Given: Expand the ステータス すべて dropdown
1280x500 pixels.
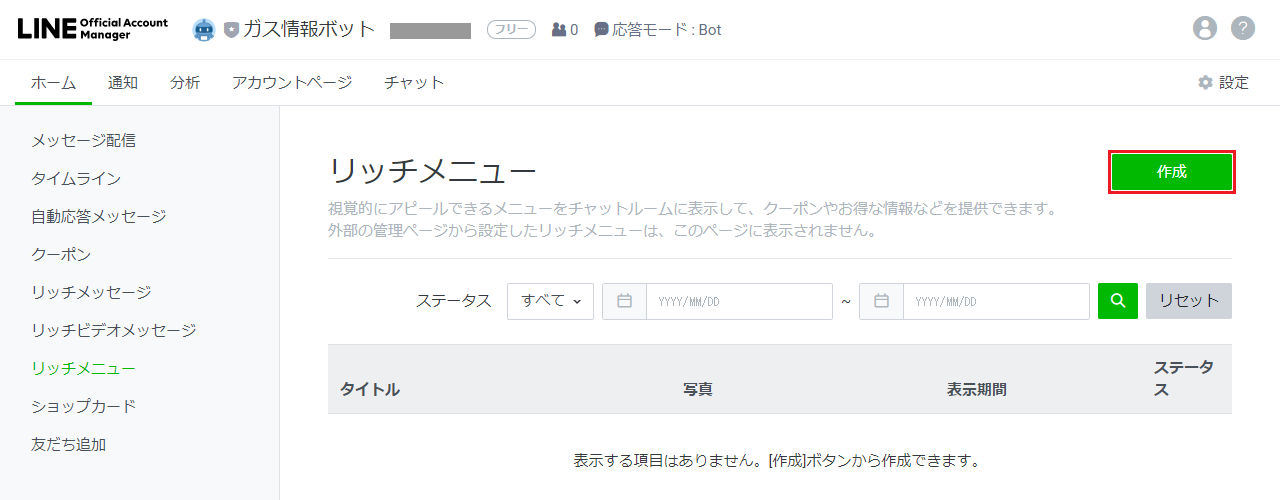Looking at the screenshot, I should pos(550,301).
